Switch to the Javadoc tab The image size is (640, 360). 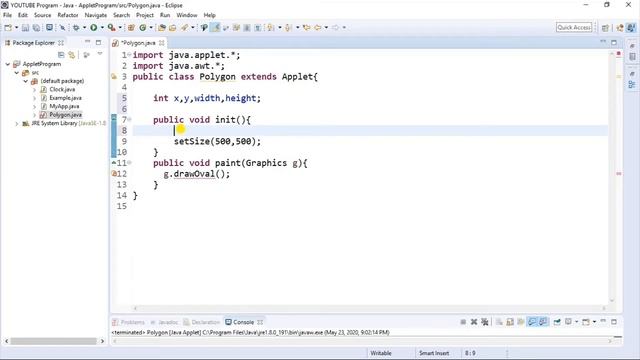point(164,322)
